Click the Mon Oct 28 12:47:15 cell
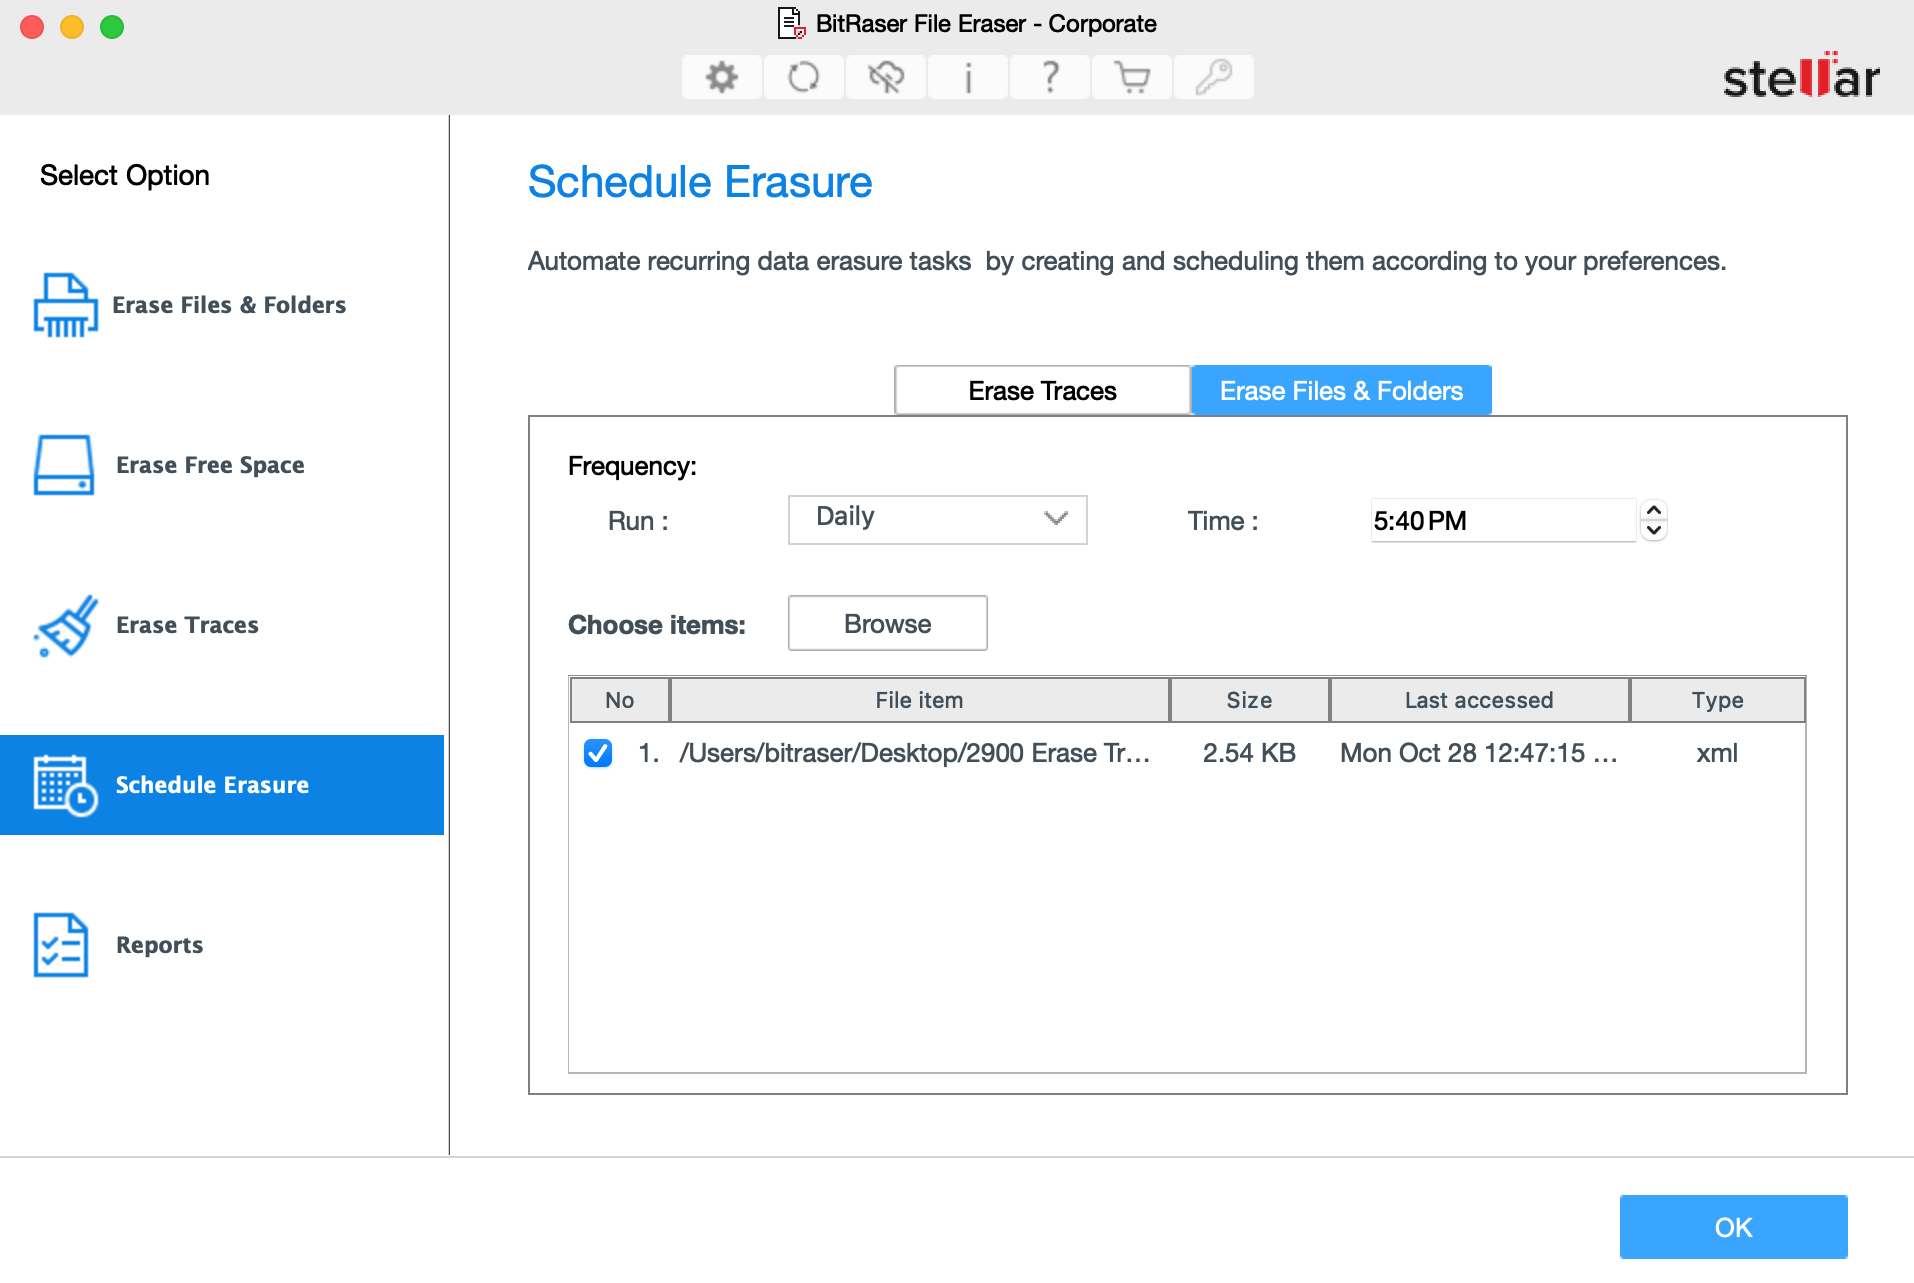The height and width of the screenshot is (1283, 1914). (x=1478, y=753)
